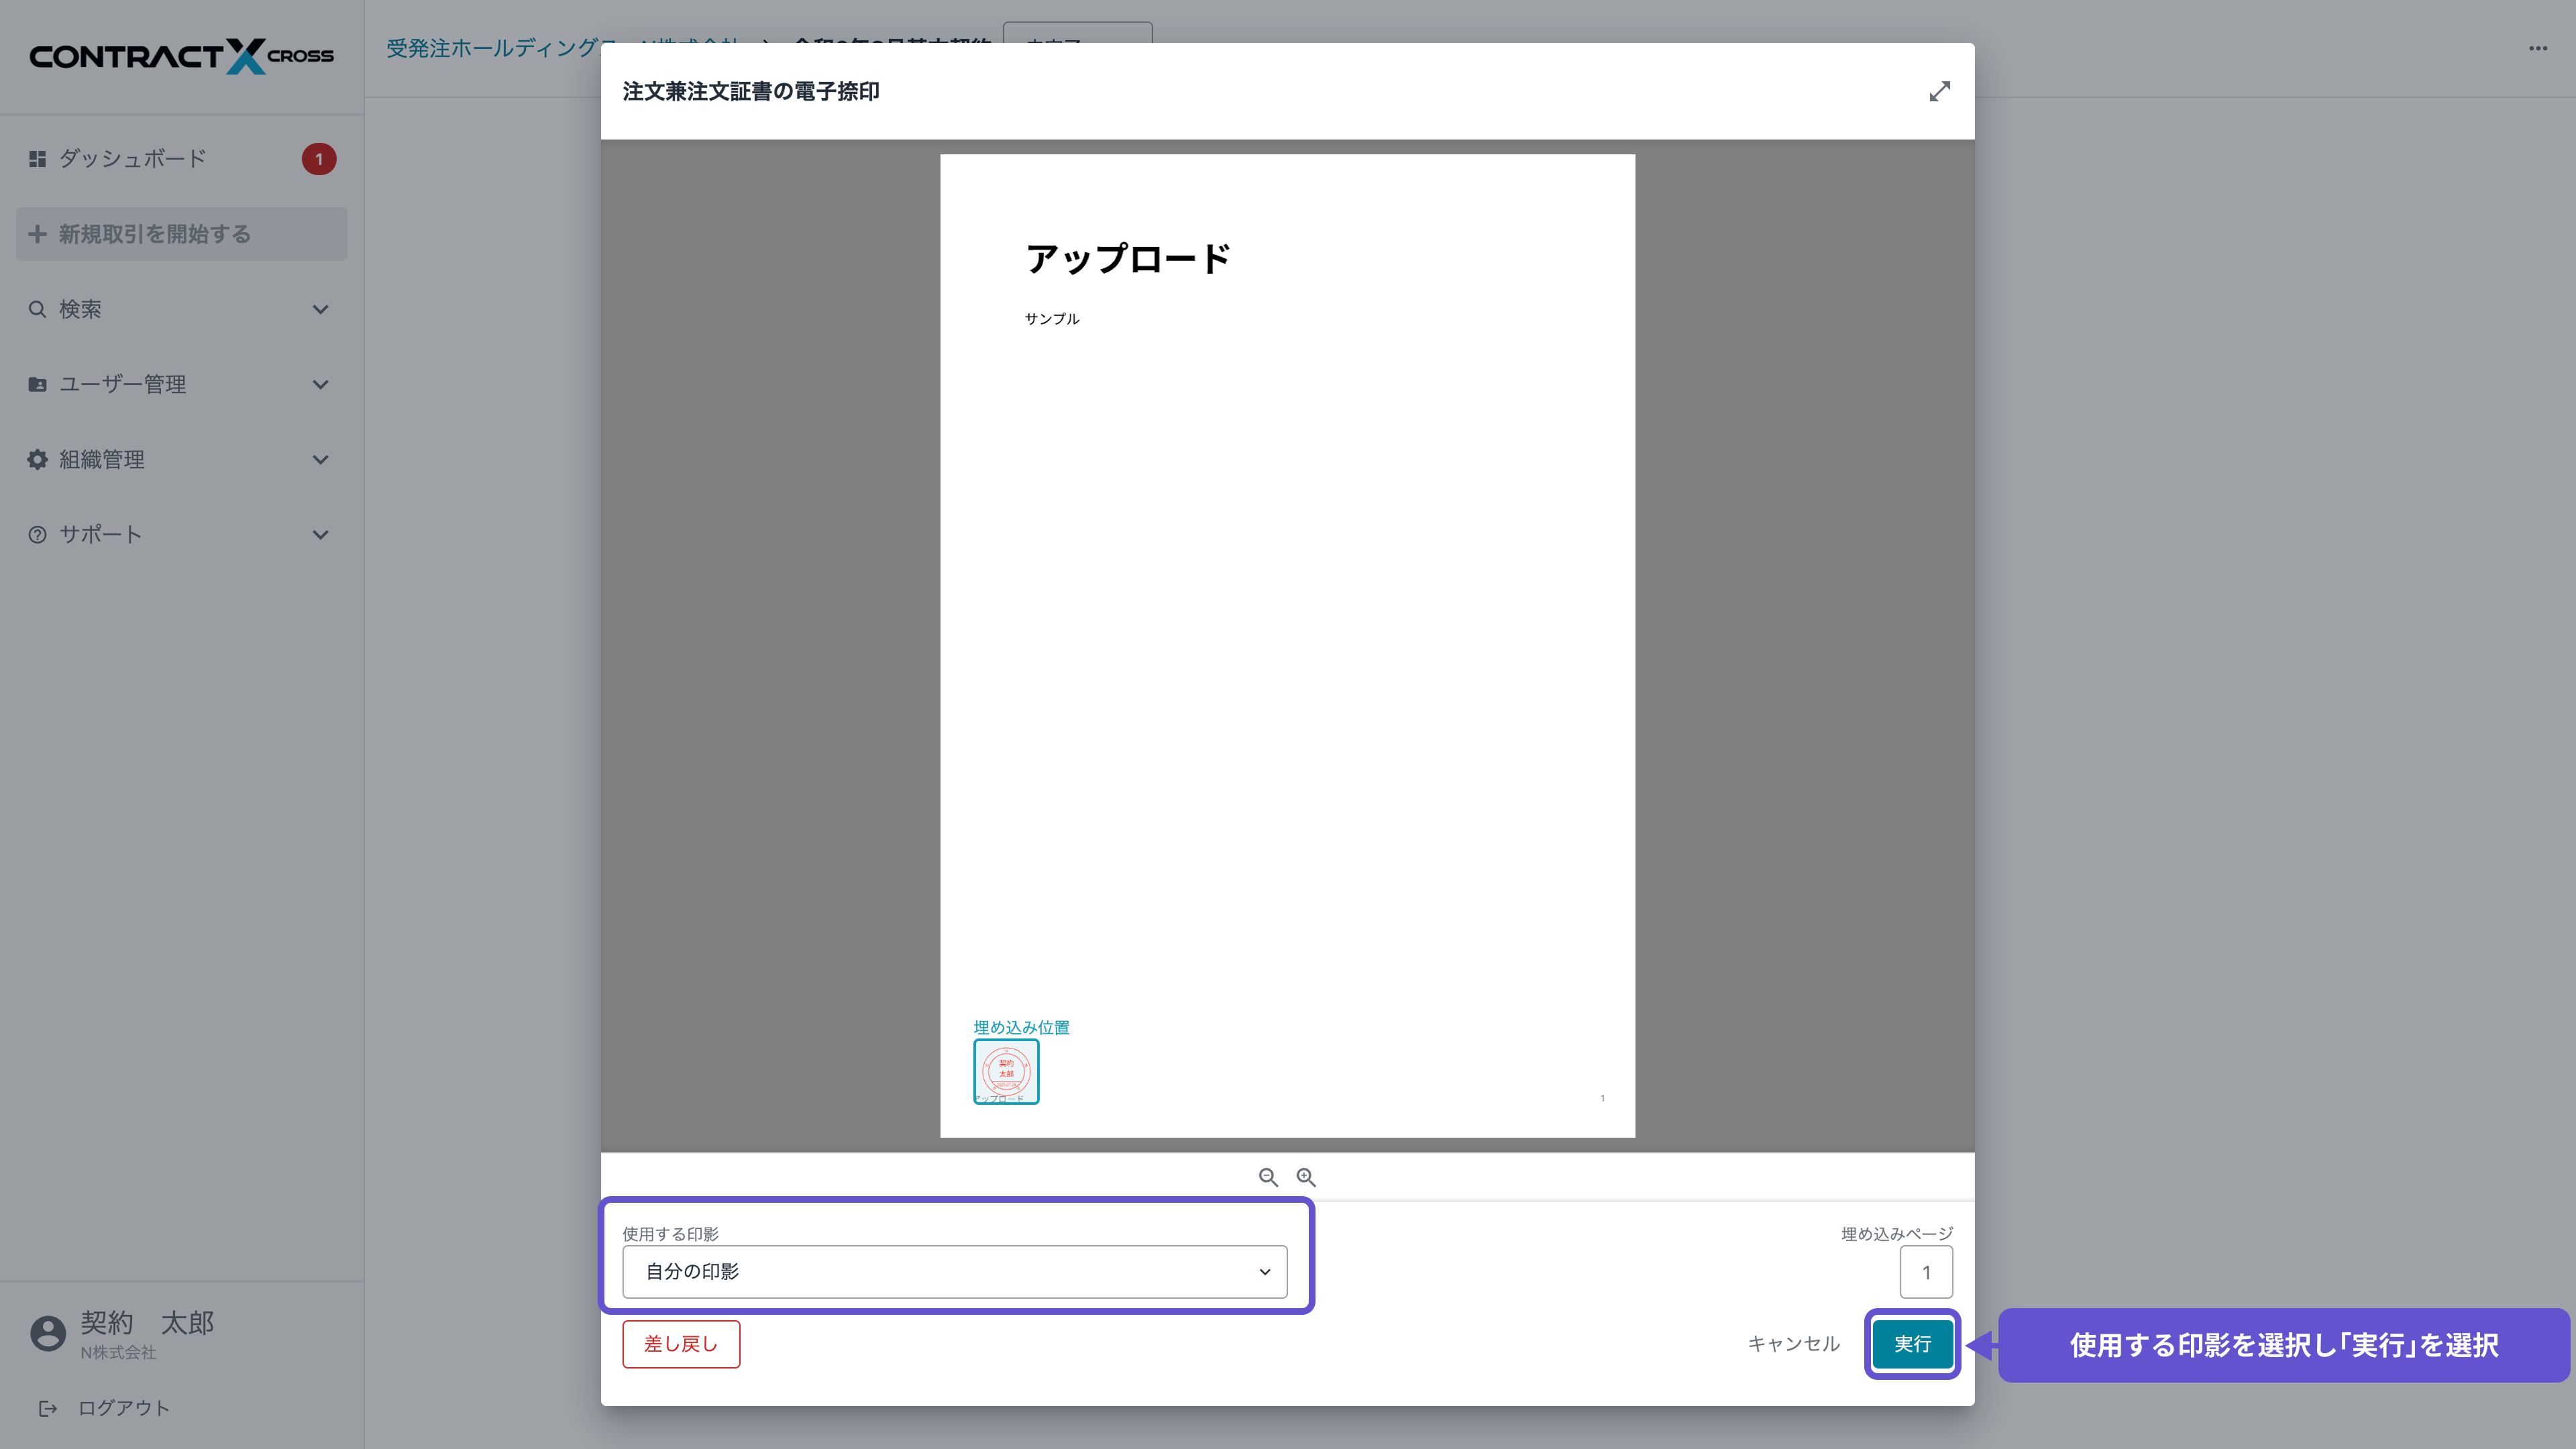Open the 使用する印影 dropdown
The height and width of the screenshot is (1449, 2576).
tap(954, 1271)
